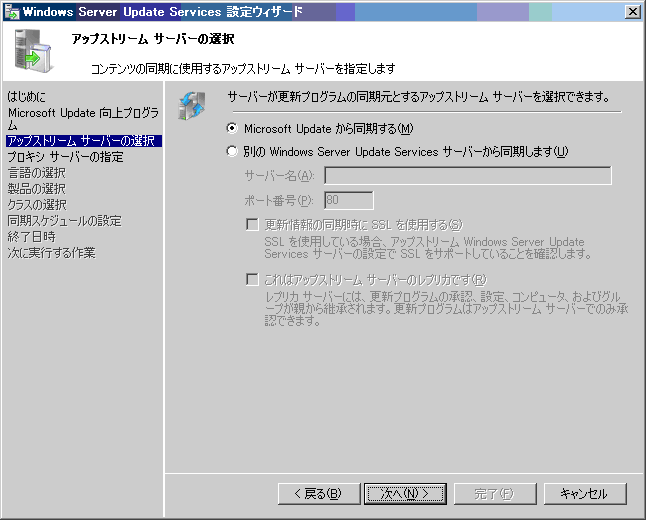646x520 pixels.
Task: Click '製品の選択' step in sidebar
Action: pos(37,189)
